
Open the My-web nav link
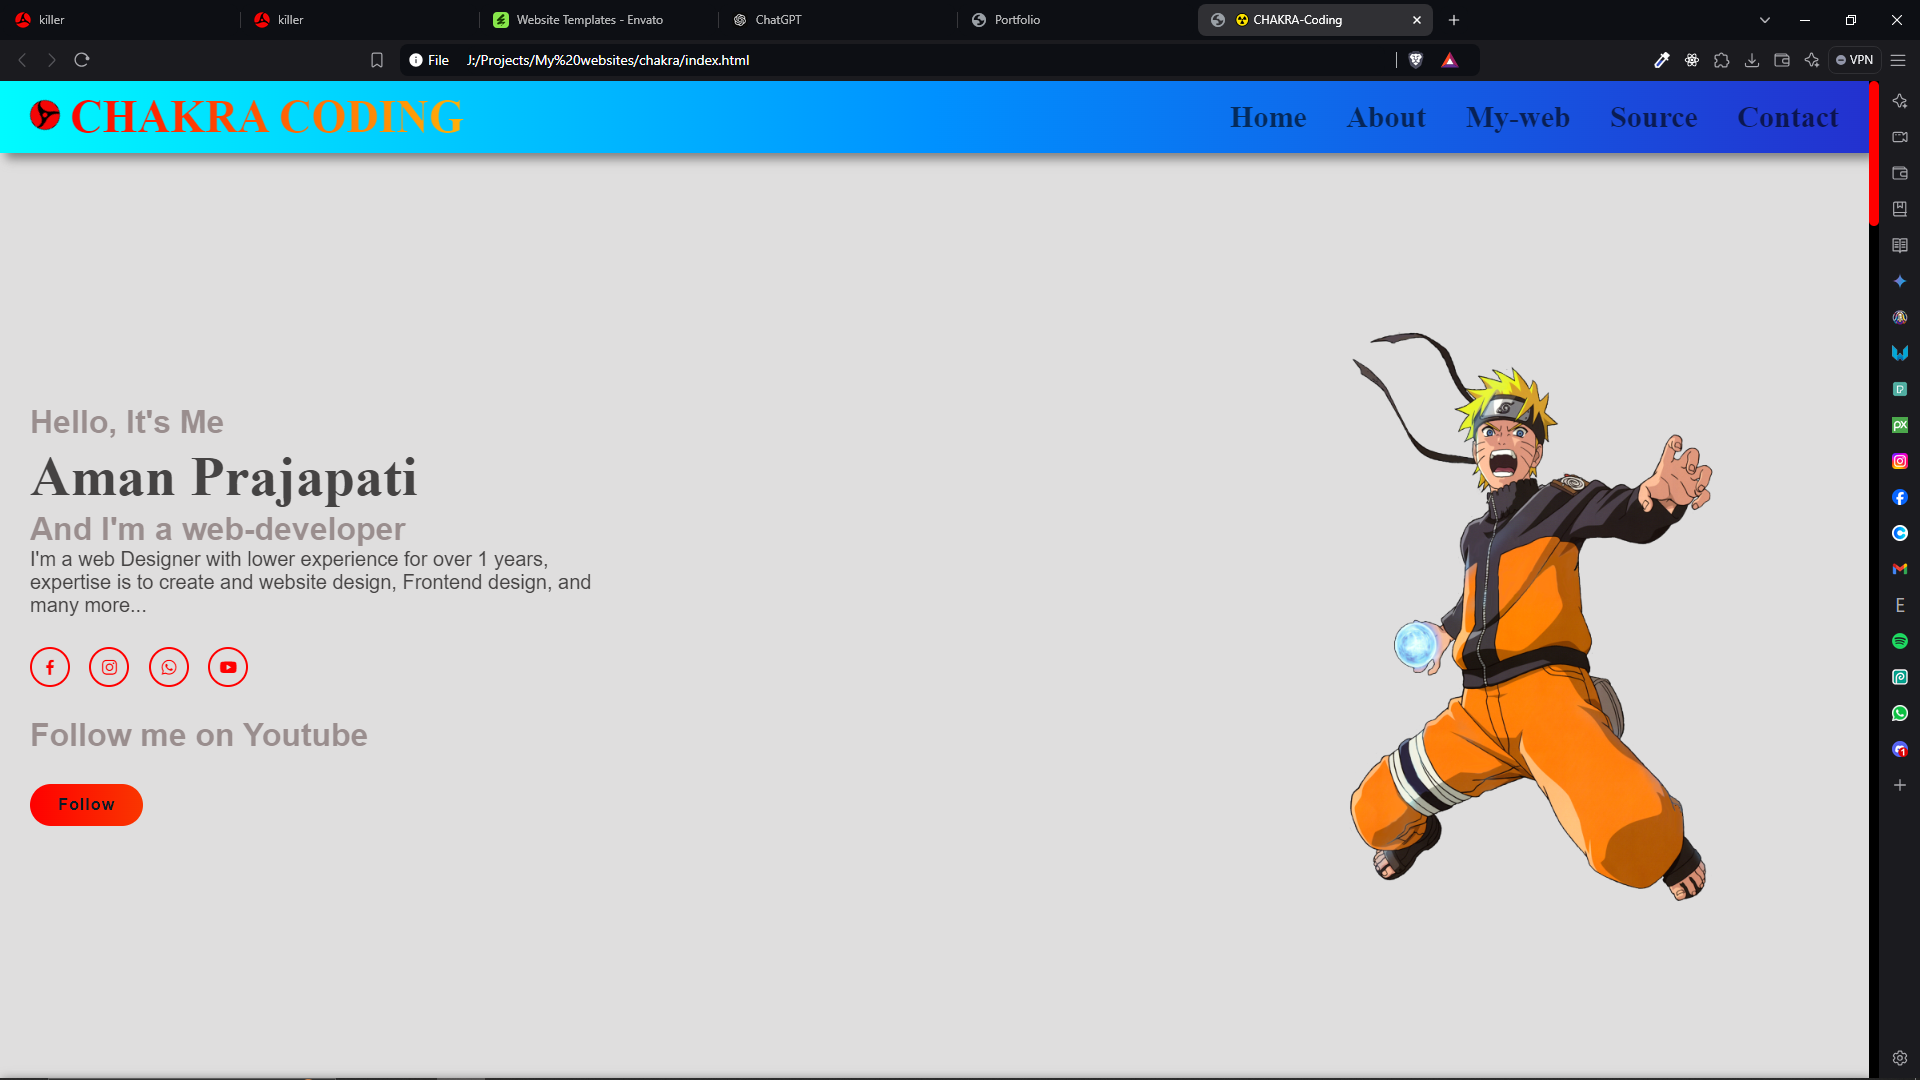click(x=1518, y=118)
